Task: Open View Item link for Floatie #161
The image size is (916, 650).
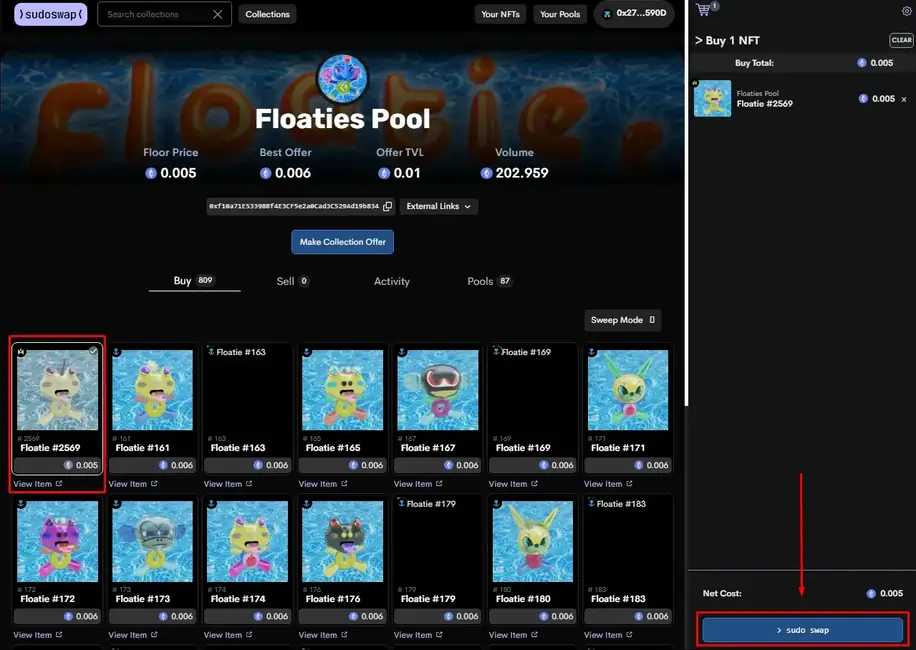Action: click(133, 484)
